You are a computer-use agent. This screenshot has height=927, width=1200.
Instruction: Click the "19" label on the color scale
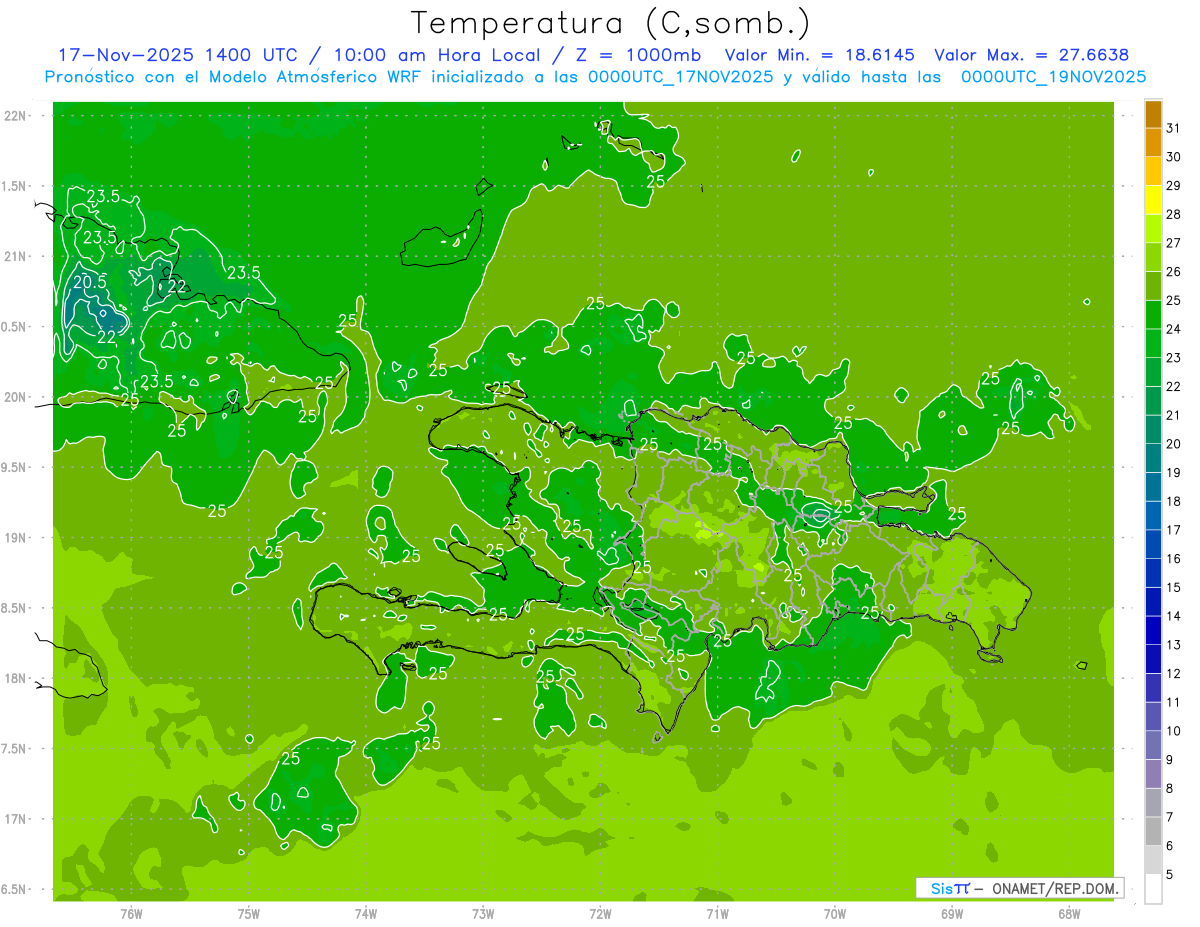coord(1174,472)
